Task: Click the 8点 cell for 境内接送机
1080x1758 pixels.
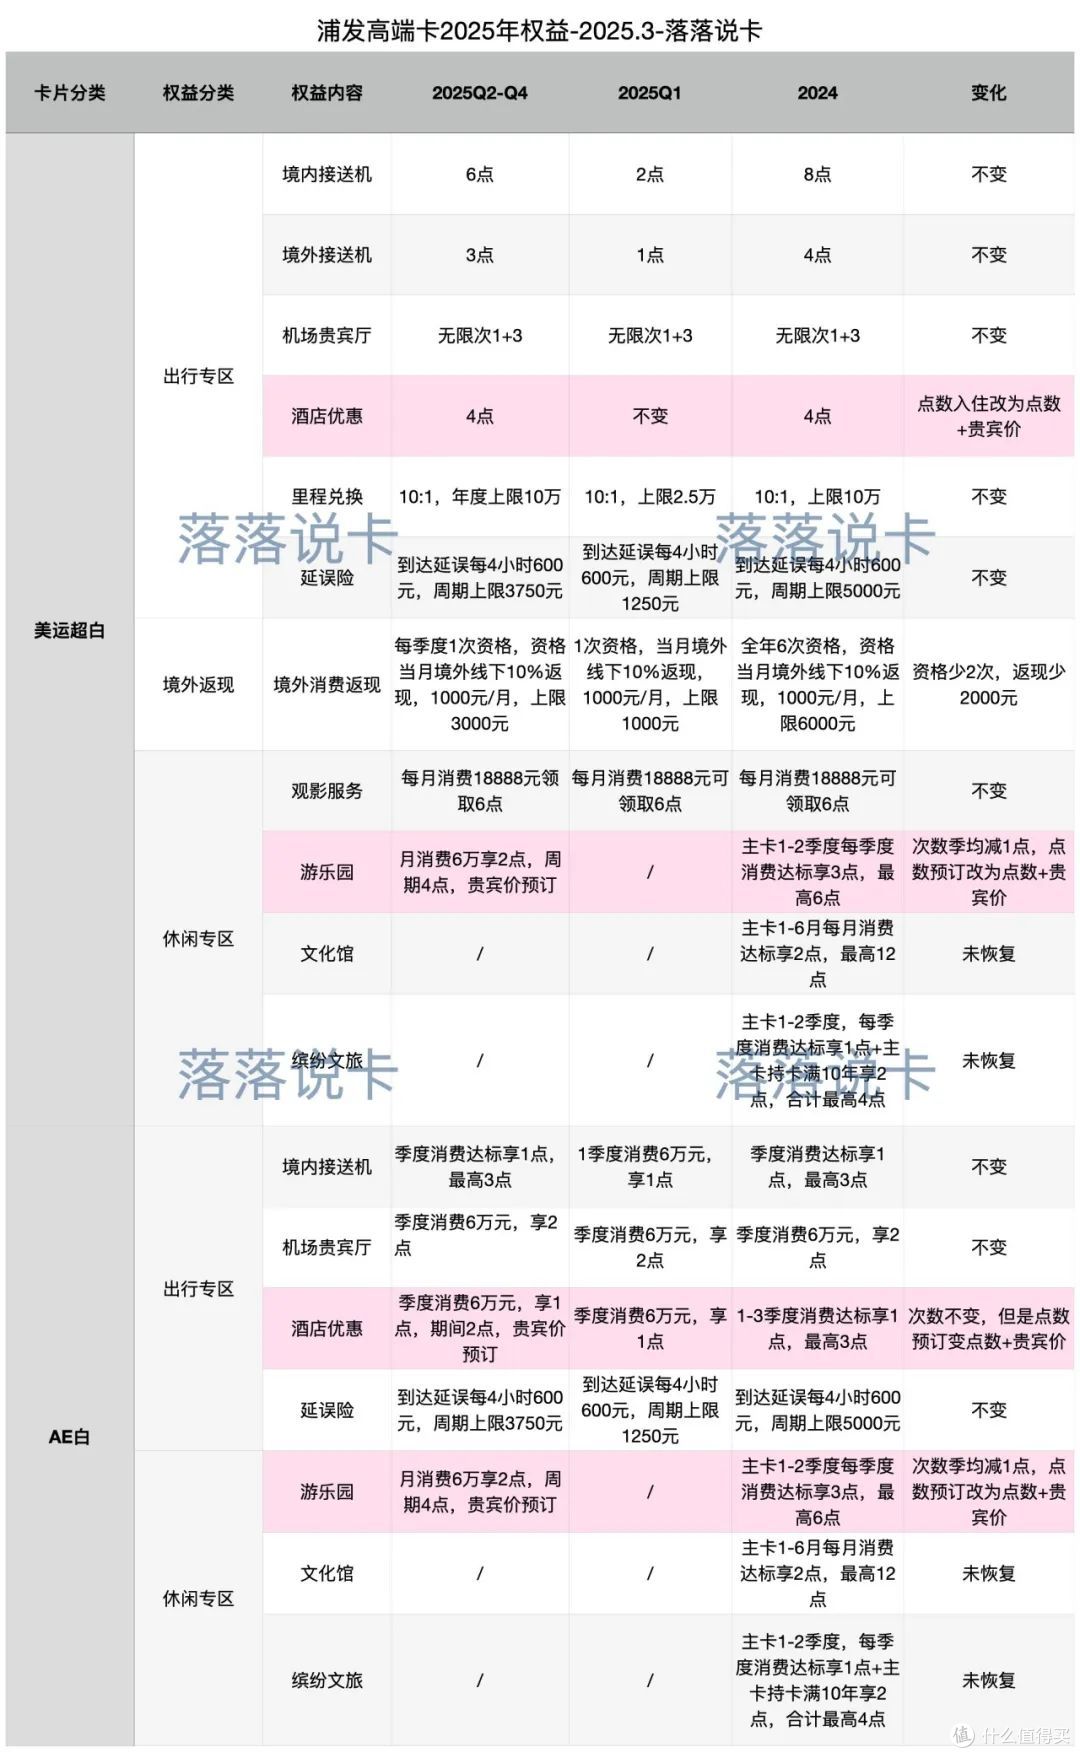Action: pyautogui.click(x=817, y=174)
